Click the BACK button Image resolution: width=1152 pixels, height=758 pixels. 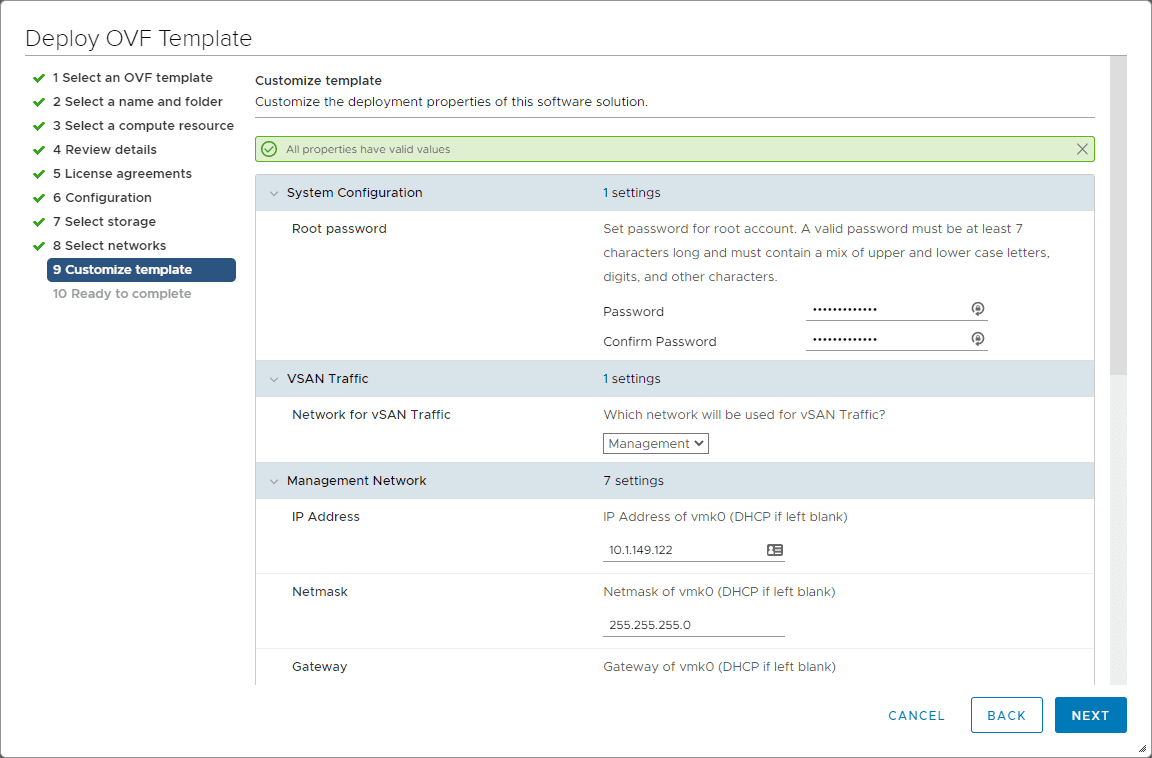tap(1006, 715)
